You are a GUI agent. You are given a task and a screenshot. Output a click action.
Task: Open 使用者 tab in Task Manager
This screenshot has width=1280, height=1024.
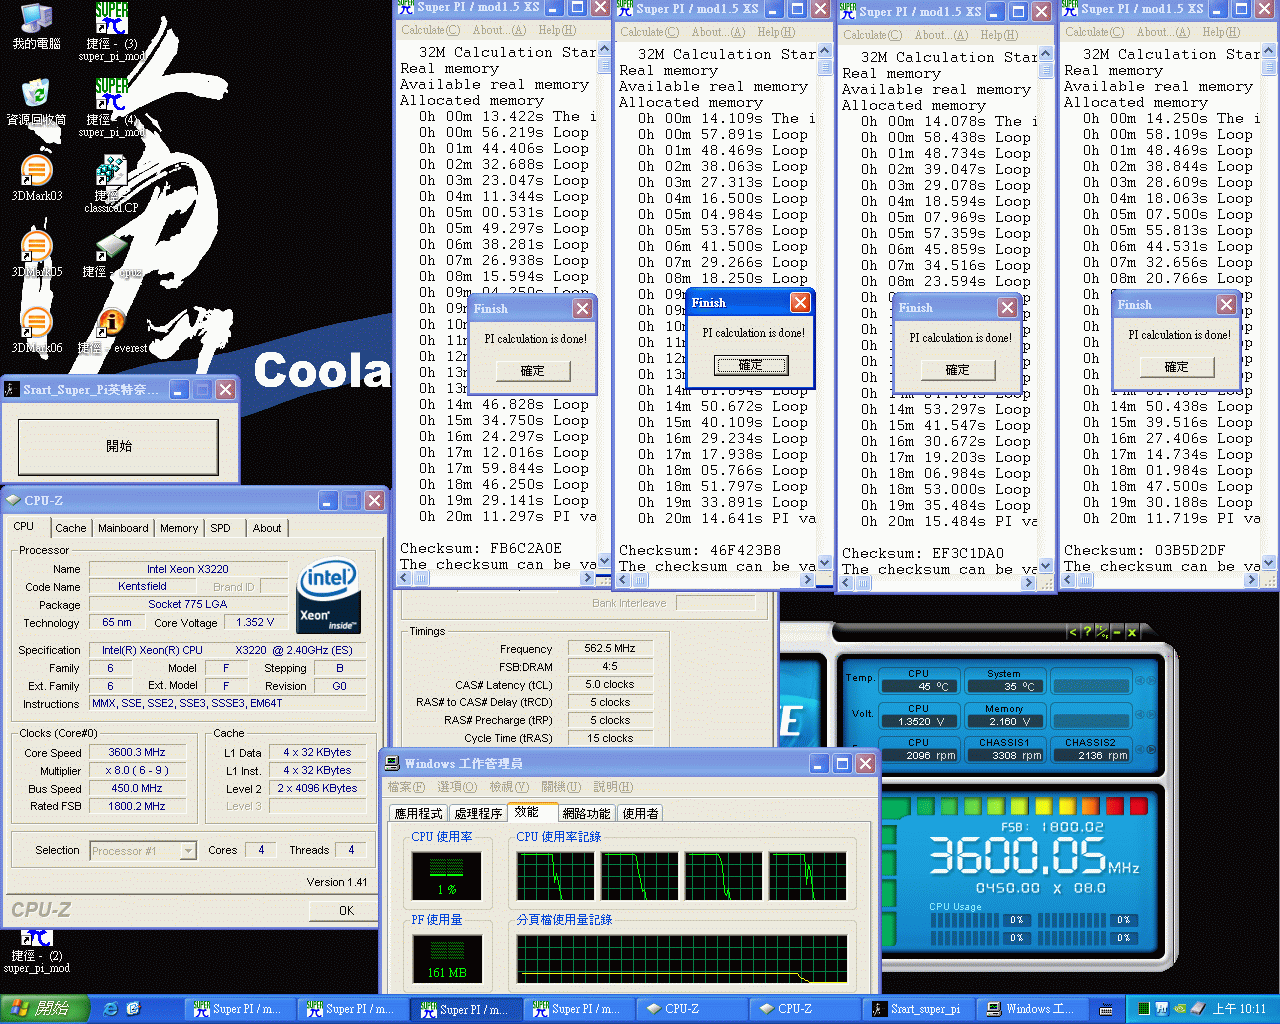point(641,813)
